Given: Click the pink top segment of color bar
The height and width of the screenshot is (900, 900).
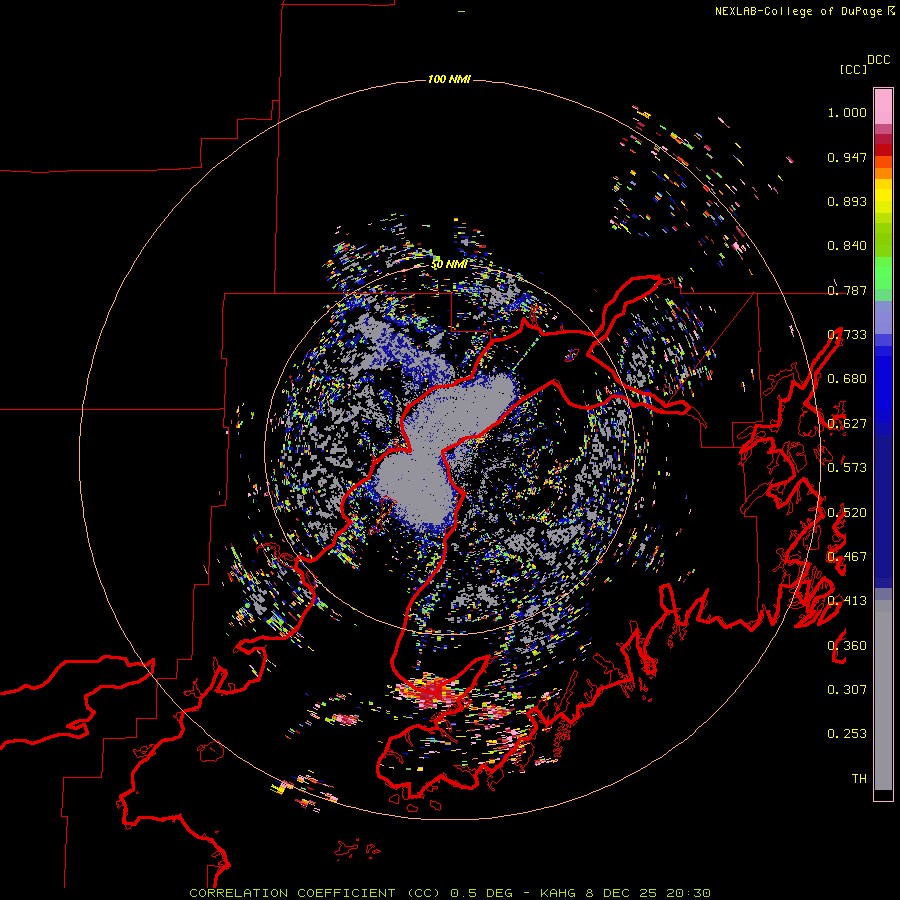Looking at the screenshot, I should point(883,106).
